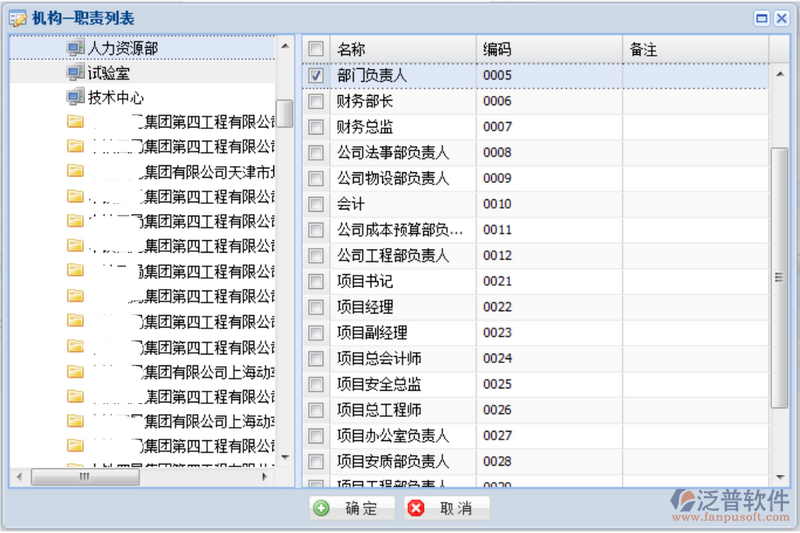Click the tree horizontal scrollbar thumb
The height and width of the screenshot is (533, 800).
pyautogui.click(x=85, y=477)
